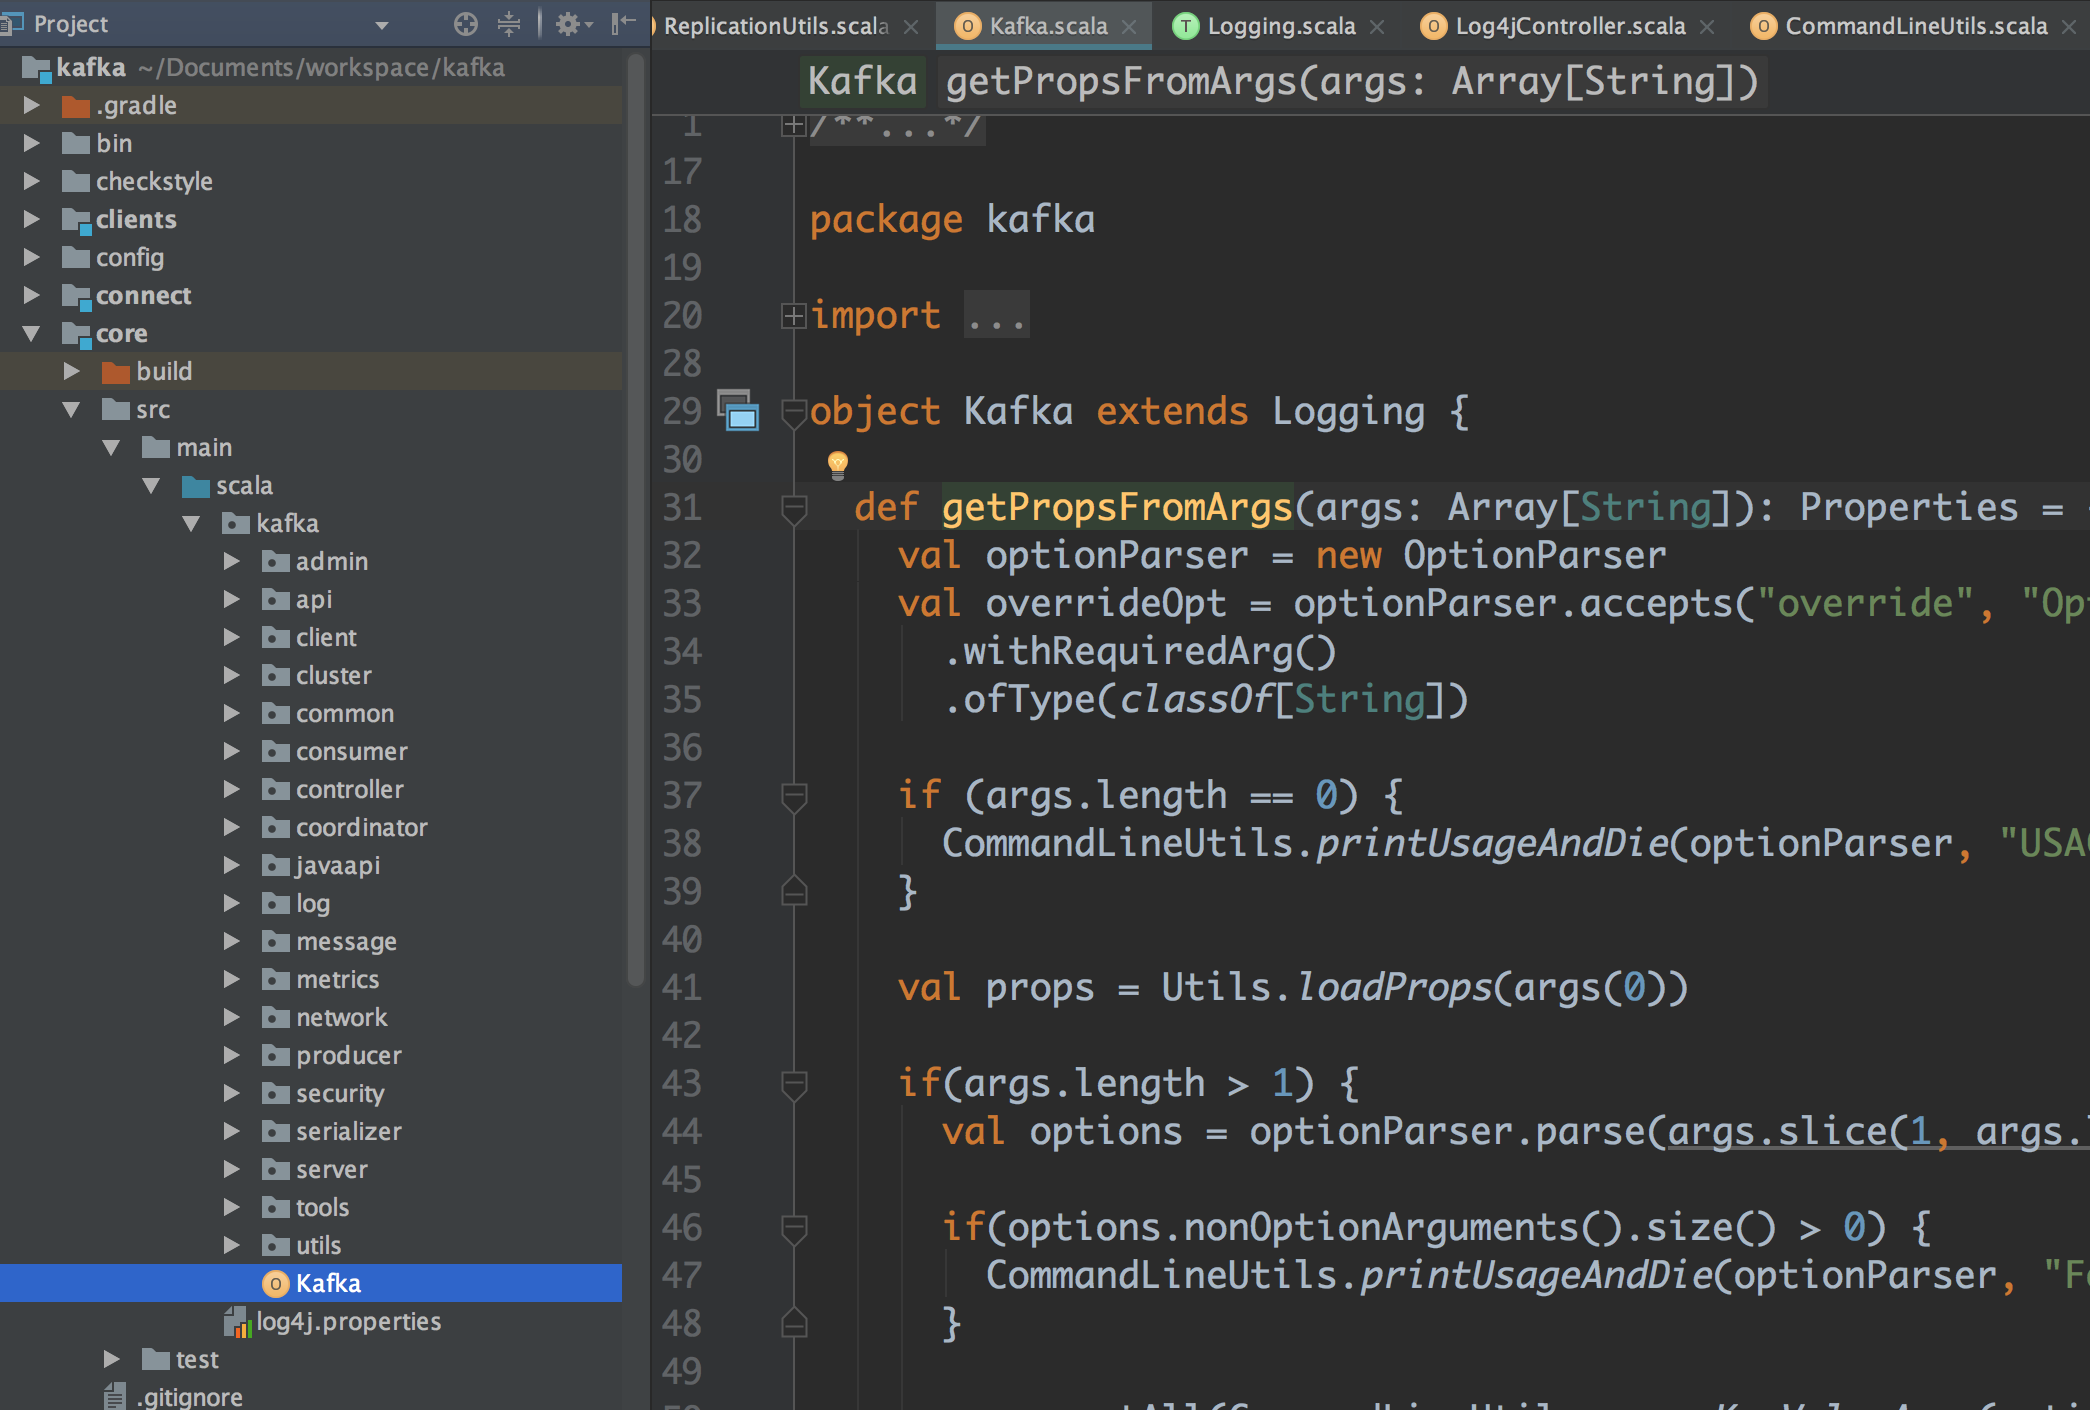Image resolution: width=2090 pixels, height=1410 pixels.
Task: Select the api package
Action: 311,599
